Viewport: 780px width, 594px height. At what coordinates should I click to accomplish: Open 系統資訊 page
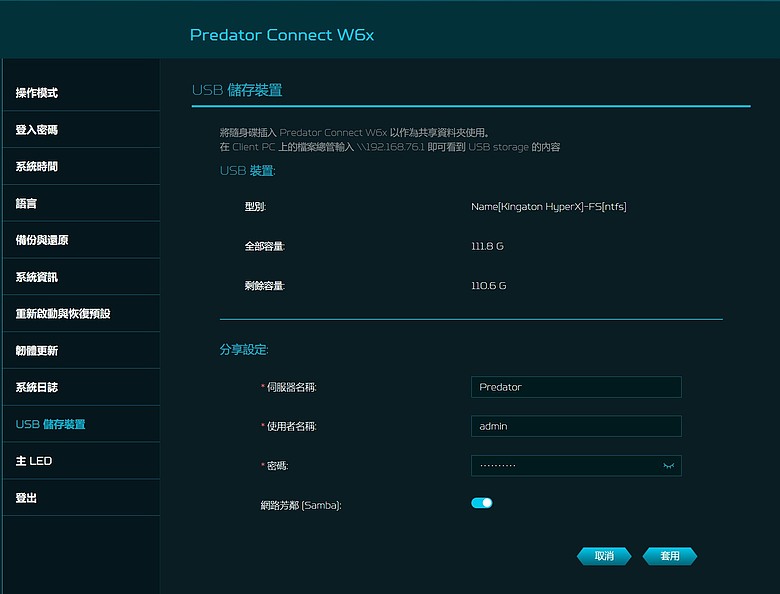coord(82,277)
